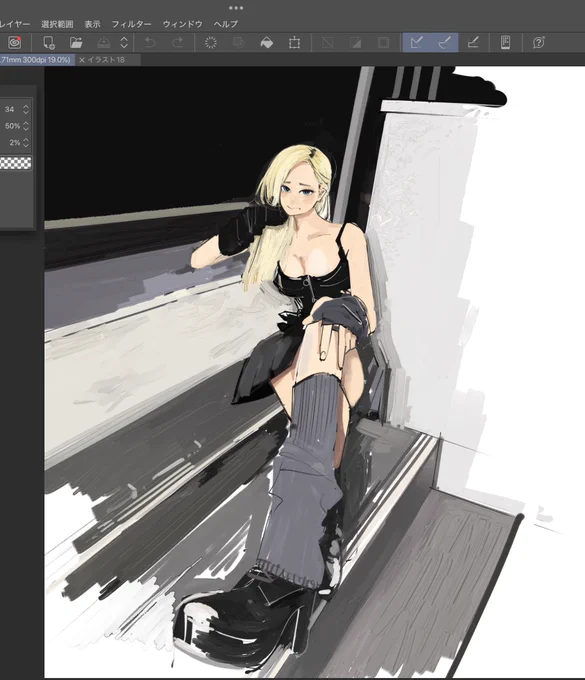Open Clip Studio support question-mark icon

click(539, 42)
